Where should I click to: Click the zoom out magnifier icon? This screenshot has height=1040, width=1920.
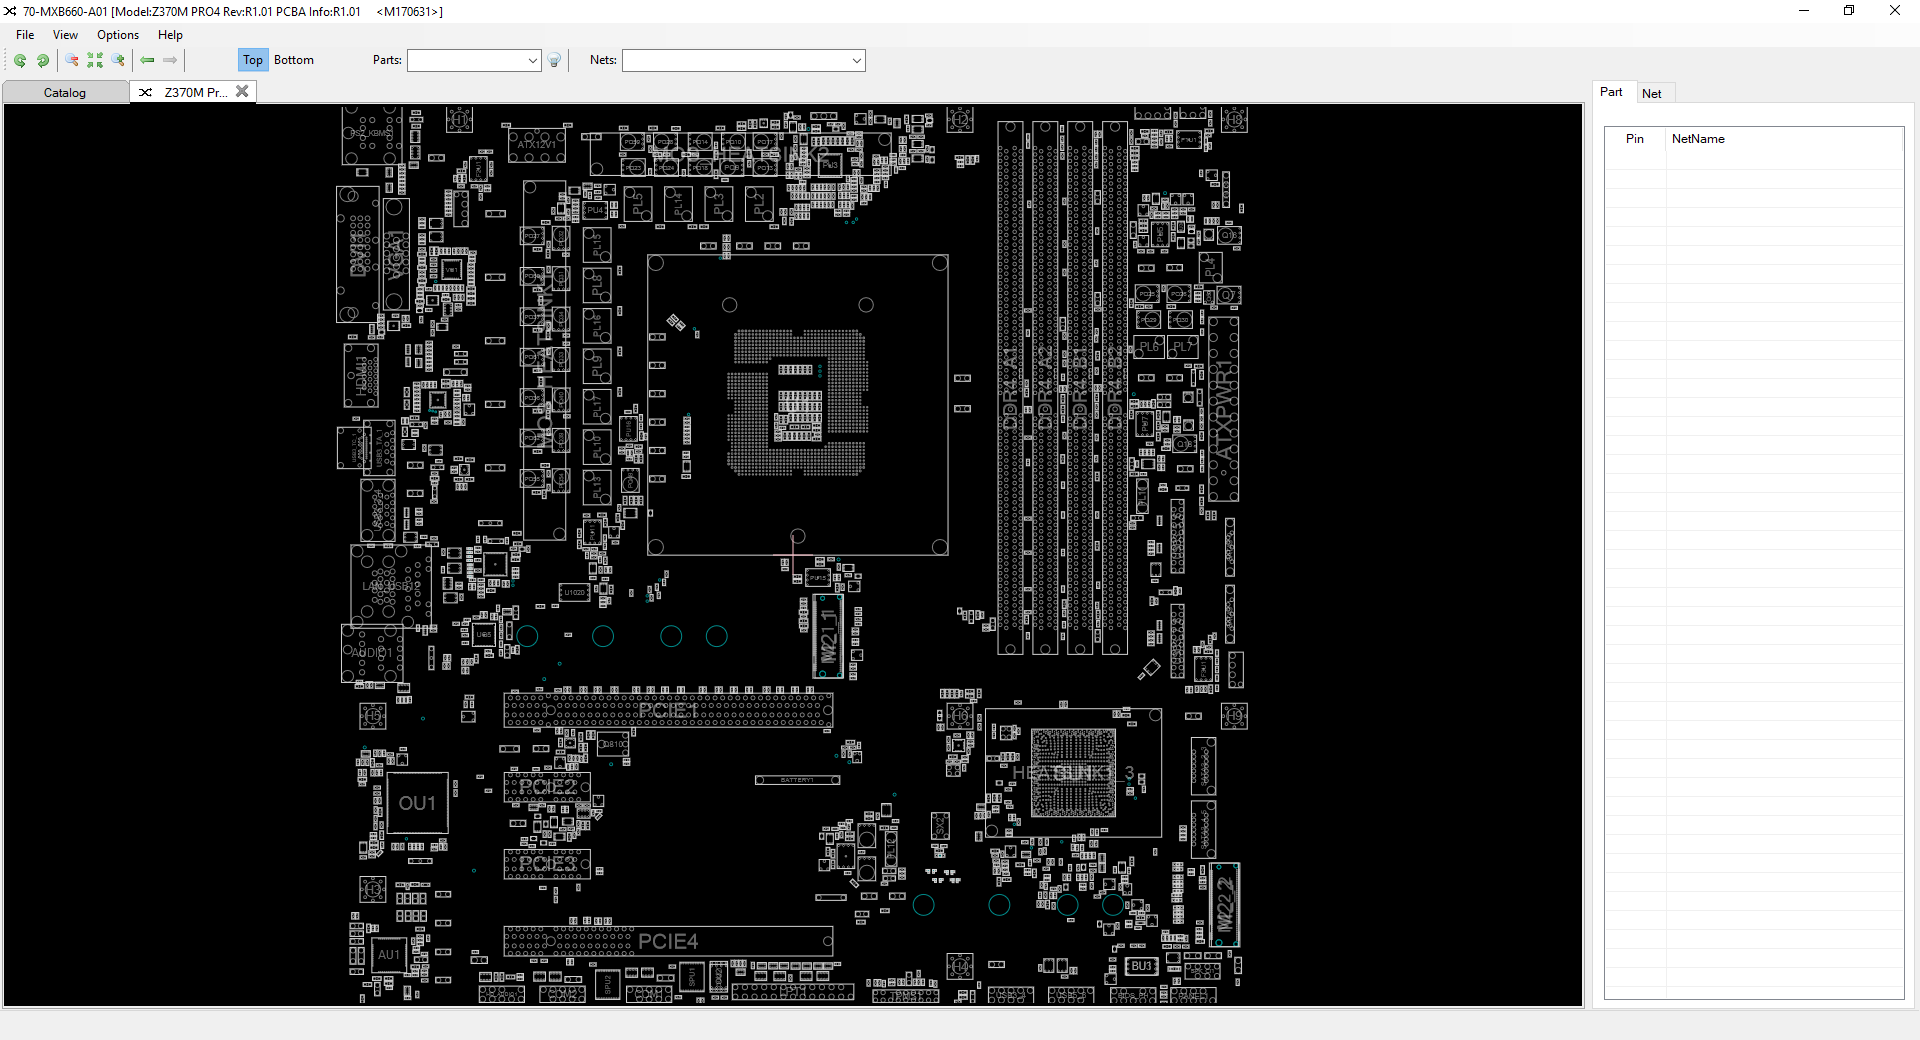(x=72, y=61)
